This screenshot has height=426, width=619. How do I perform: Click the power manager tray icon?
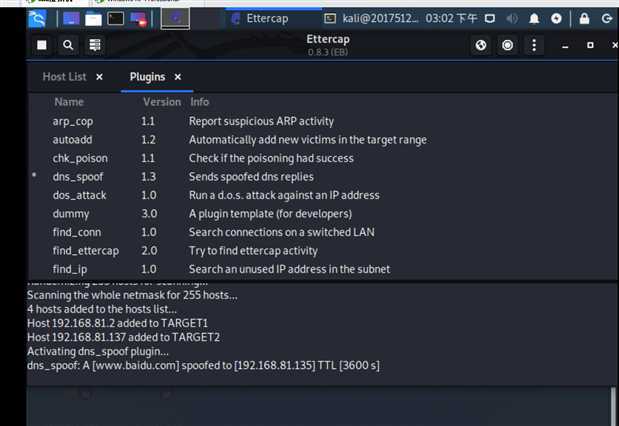(x=556, y=19)
